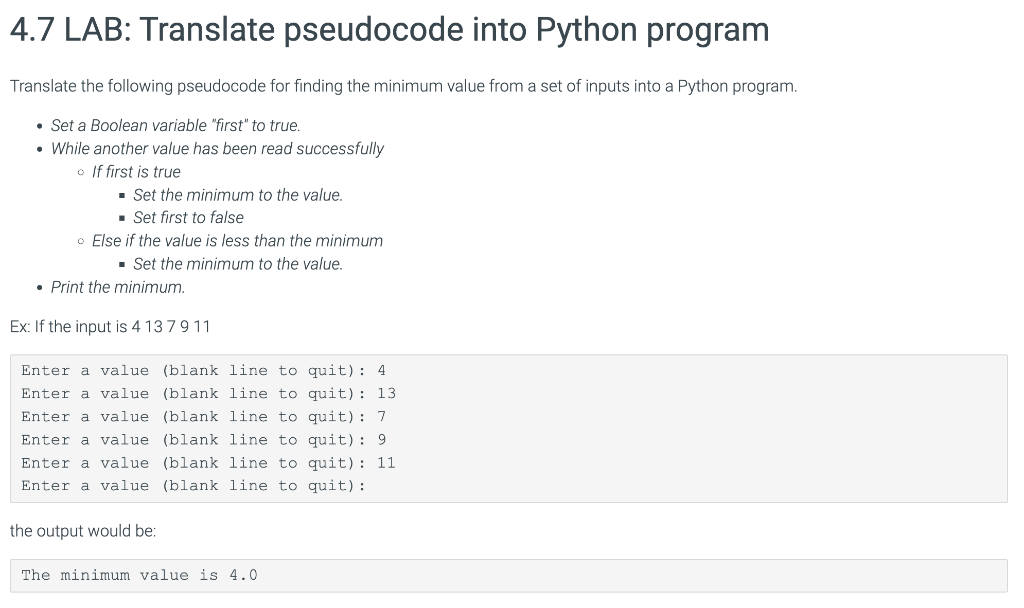
Task: Click the "While another value has been read successfully" bullet
Action: pos(216,148)
